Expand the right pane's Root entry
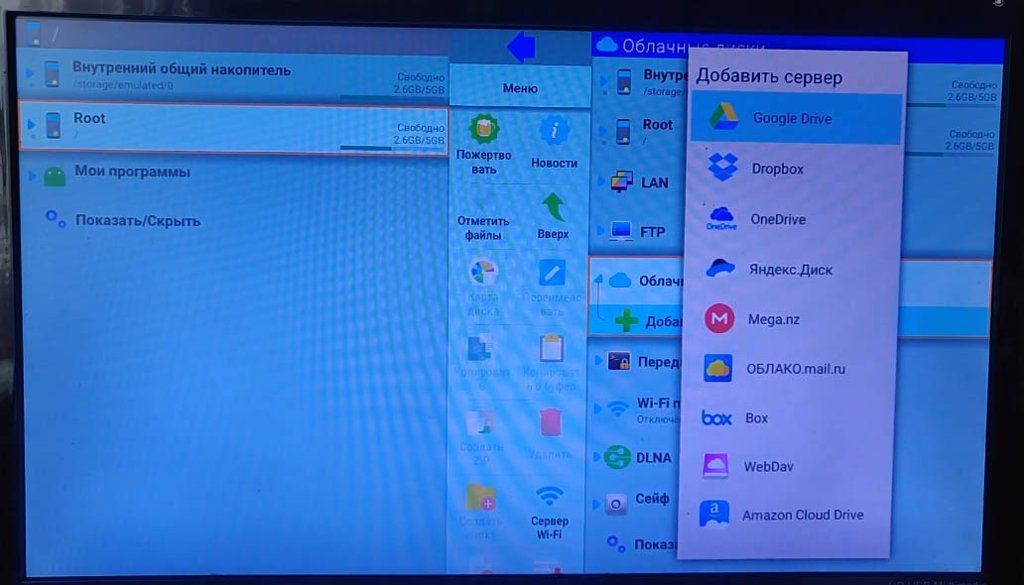The width and height of the screenshot is (1024, 585). [x=603, y=131]
